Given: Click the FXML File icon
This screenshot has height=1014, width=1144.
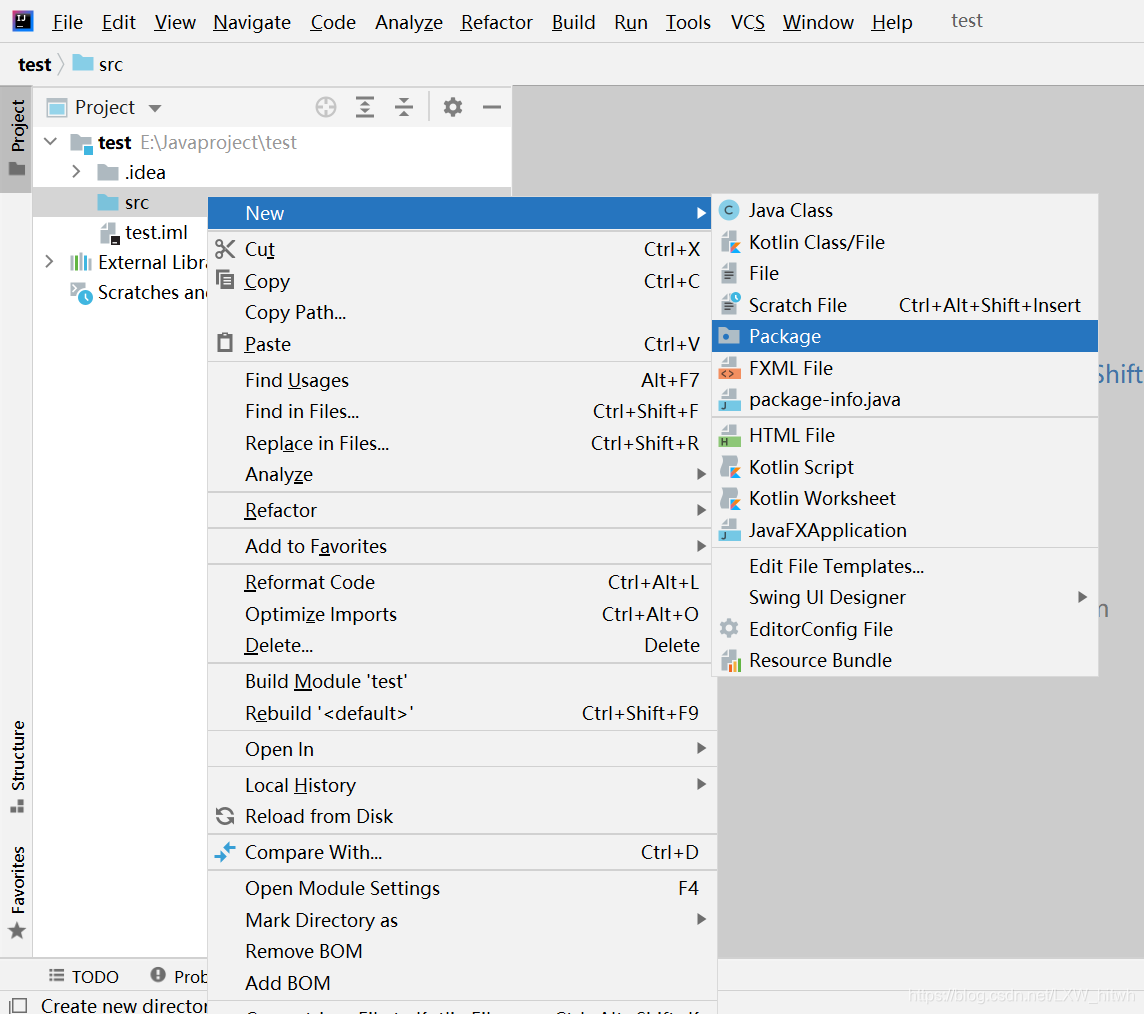Looking at the screenshot, I should click(730, 368).
